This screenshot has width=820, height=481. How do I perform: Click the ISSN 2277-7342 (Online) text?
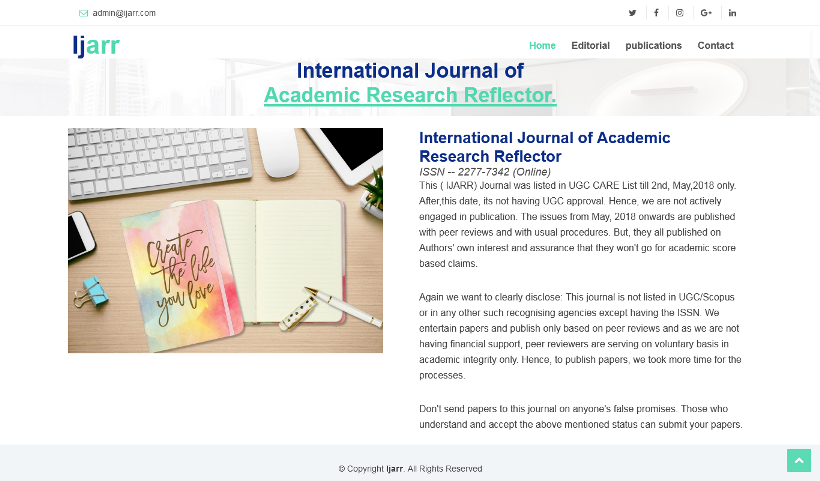(x=484, y=172)
